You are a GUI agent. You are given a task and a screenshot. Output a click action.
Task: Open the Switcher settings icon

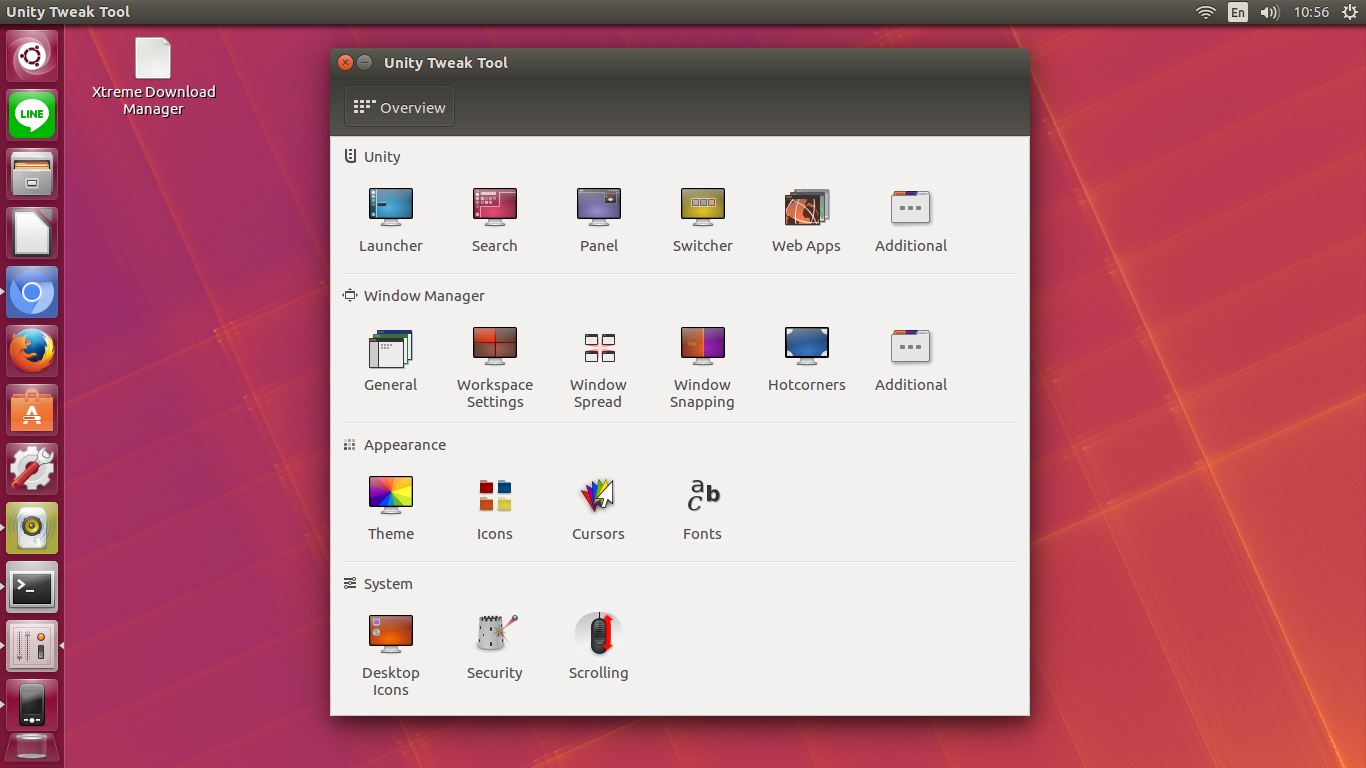pyautogui.click(x=702, y=219)
